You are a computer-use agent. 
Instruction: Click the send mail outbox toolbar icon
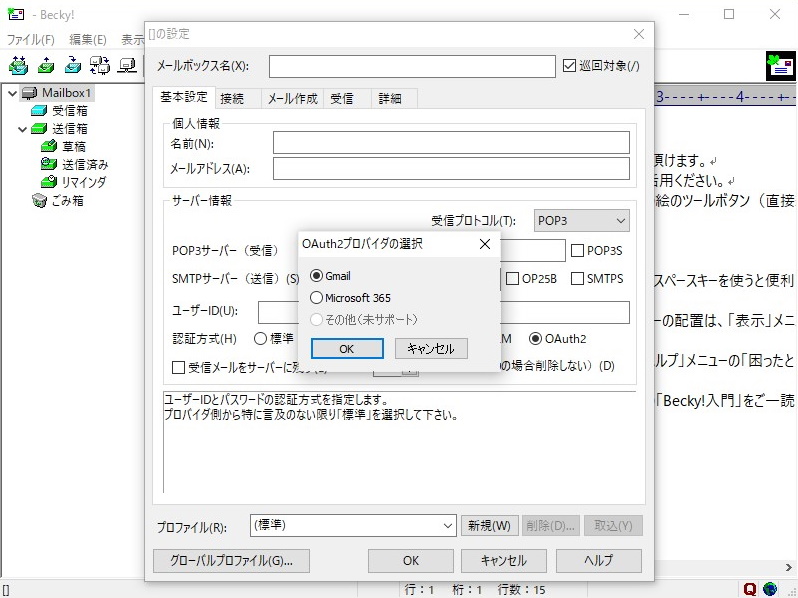point(46,65)
